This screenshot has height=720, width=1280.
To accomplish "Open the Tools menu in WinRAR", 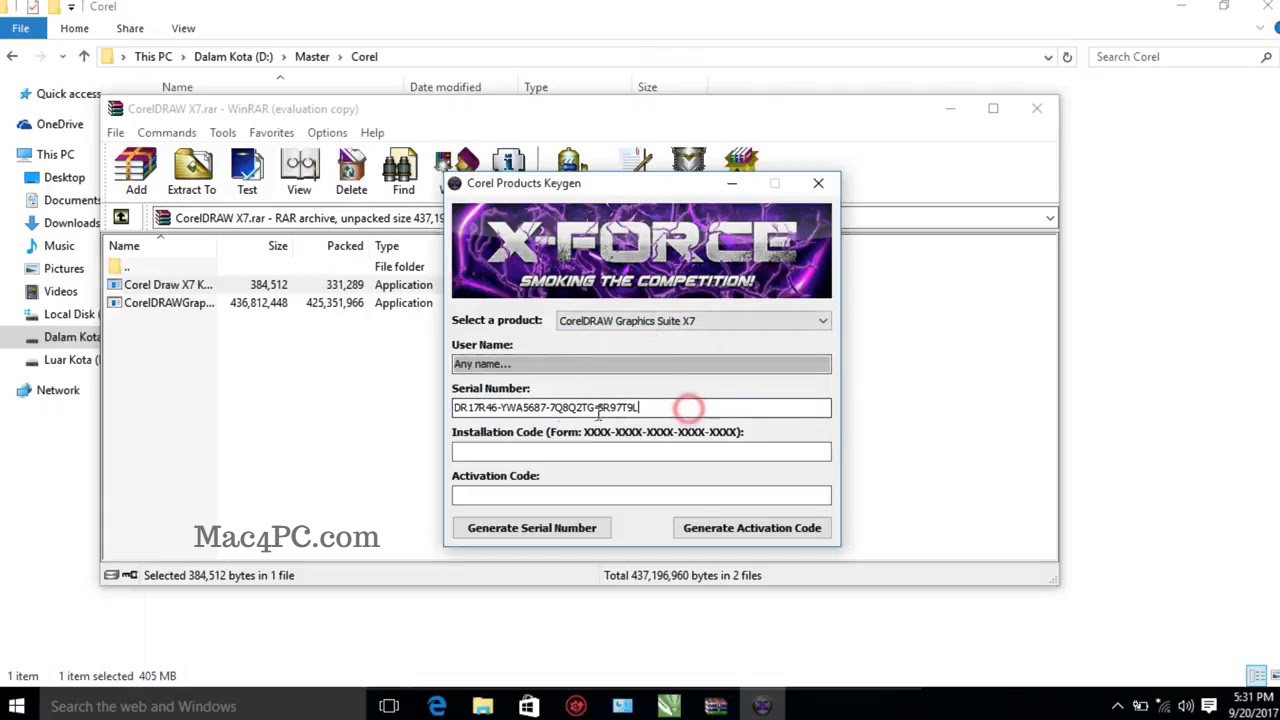I will (x=223, y=132).
